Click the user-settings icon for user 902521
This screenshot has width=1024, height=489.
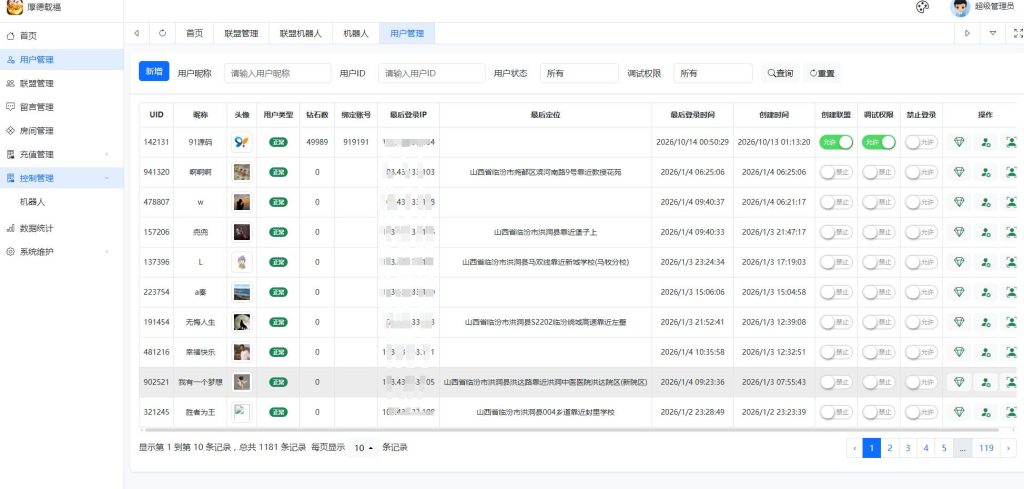coord(985,382)
